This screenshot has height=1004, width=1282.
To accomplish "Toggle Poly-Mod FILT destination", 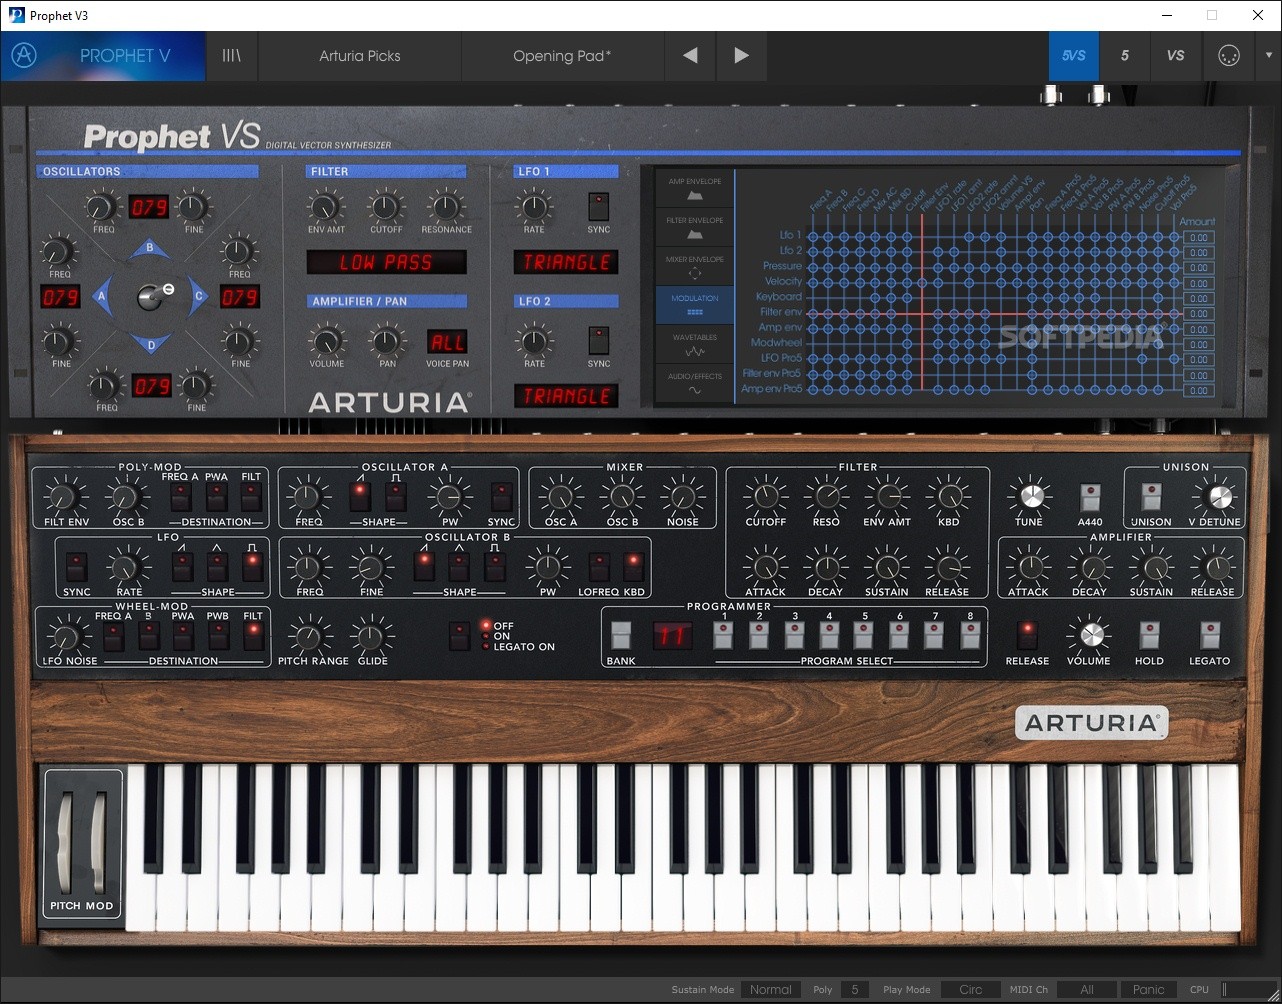I will tap(252, 497).
